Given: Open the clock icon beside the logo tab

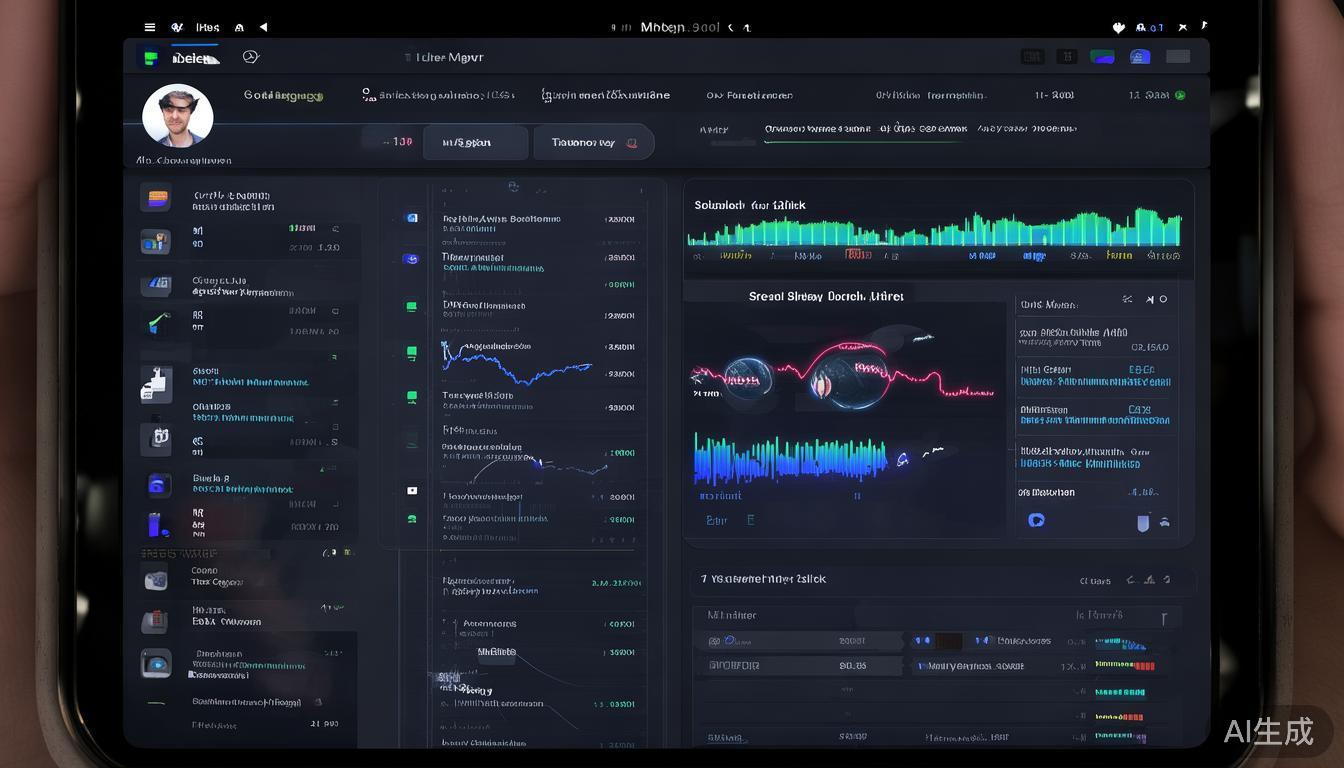Looking at the screenshot, I should pyautogui.click(x=251, y=58).
